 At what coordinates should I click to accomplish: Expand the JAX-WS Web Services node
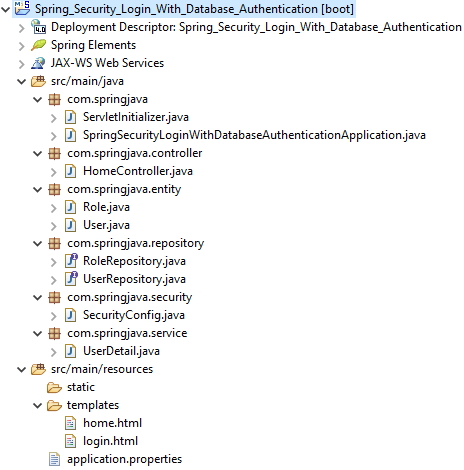22,64
